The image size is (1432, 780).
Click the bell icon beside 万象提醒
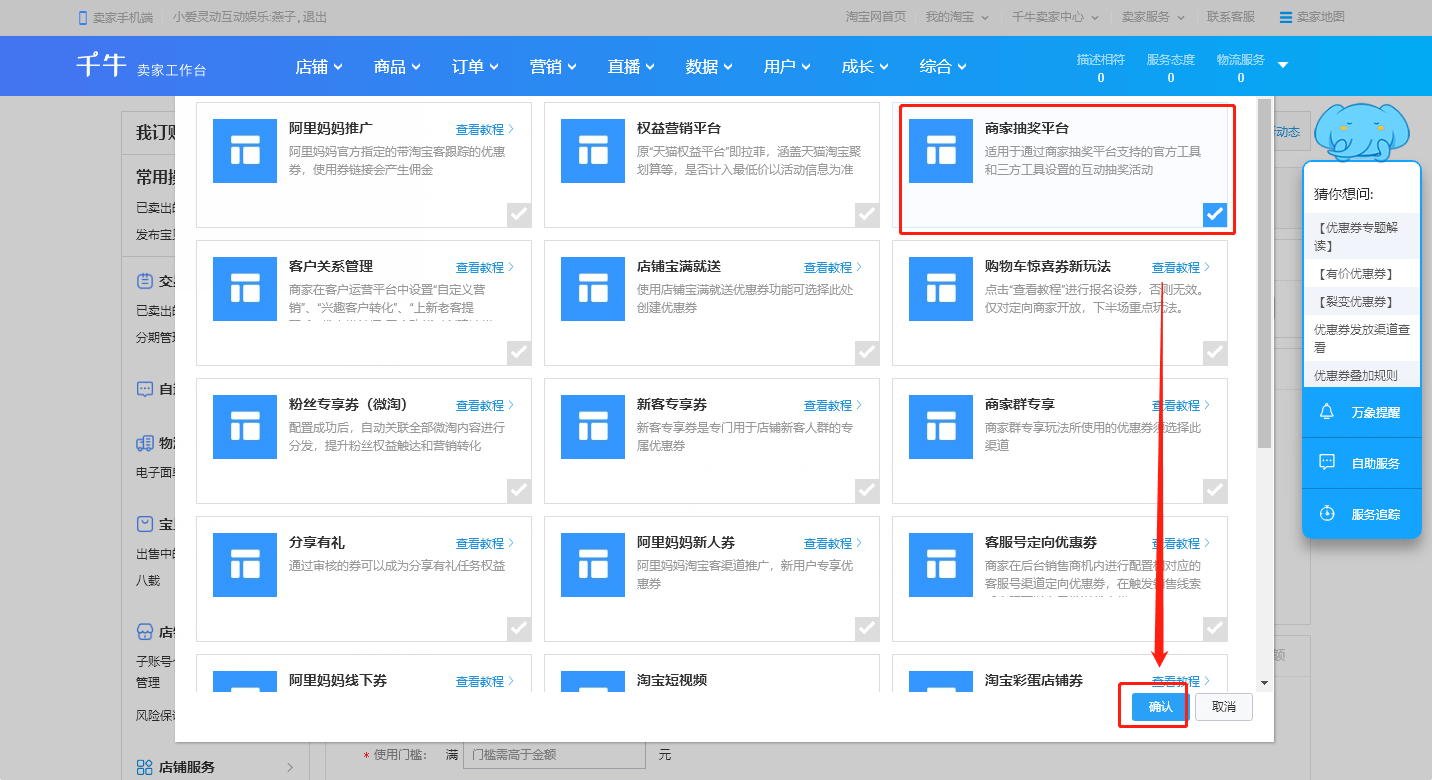pyautogui.click(x=1327, y=412)
